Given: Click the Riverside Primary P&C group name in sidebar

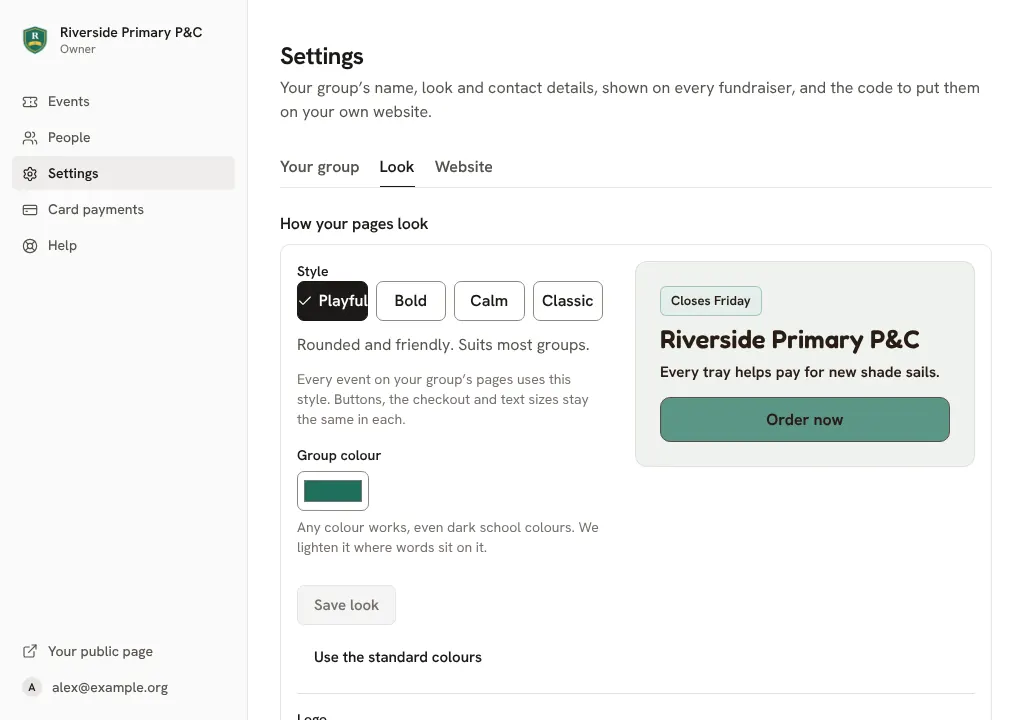Looking at the screenshot, I should pyautogui.click(x=131, y=32).
